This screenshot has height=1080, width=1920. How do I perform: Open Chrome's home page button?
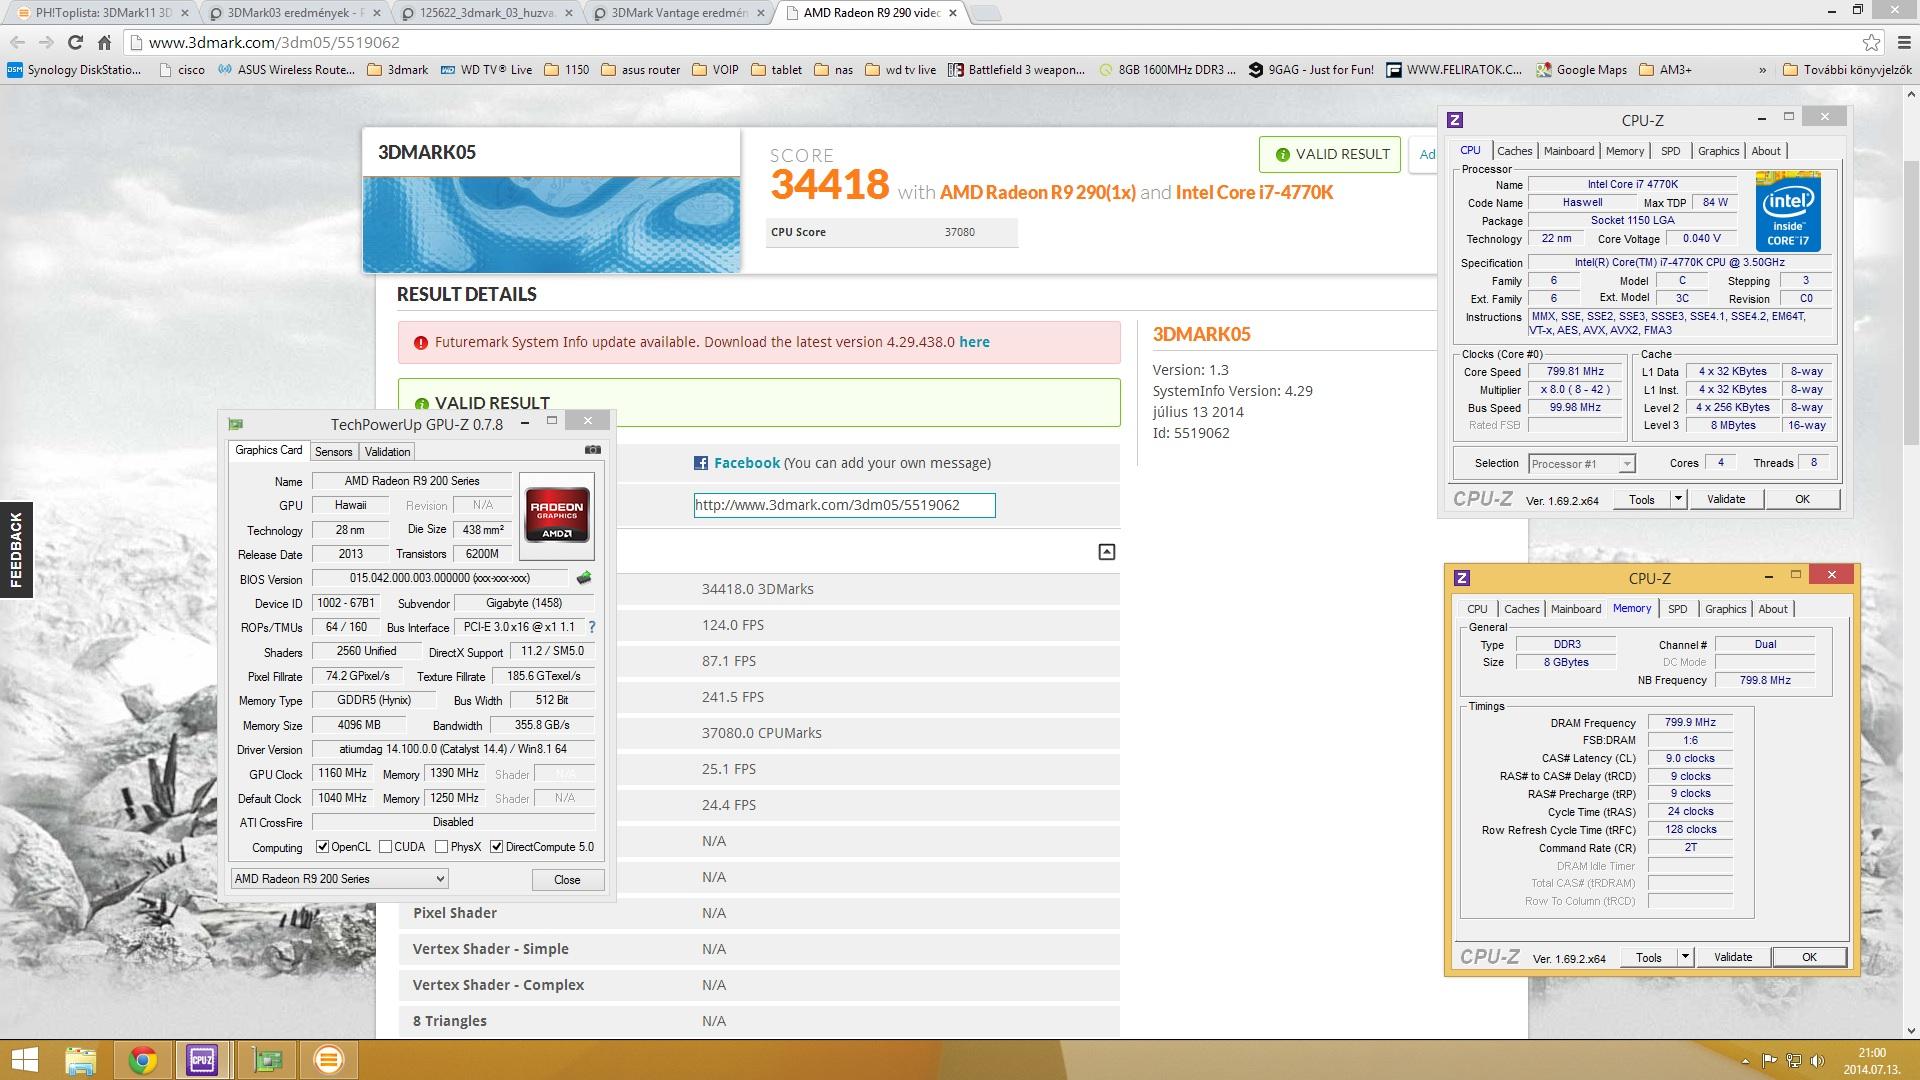coord(104,42)
